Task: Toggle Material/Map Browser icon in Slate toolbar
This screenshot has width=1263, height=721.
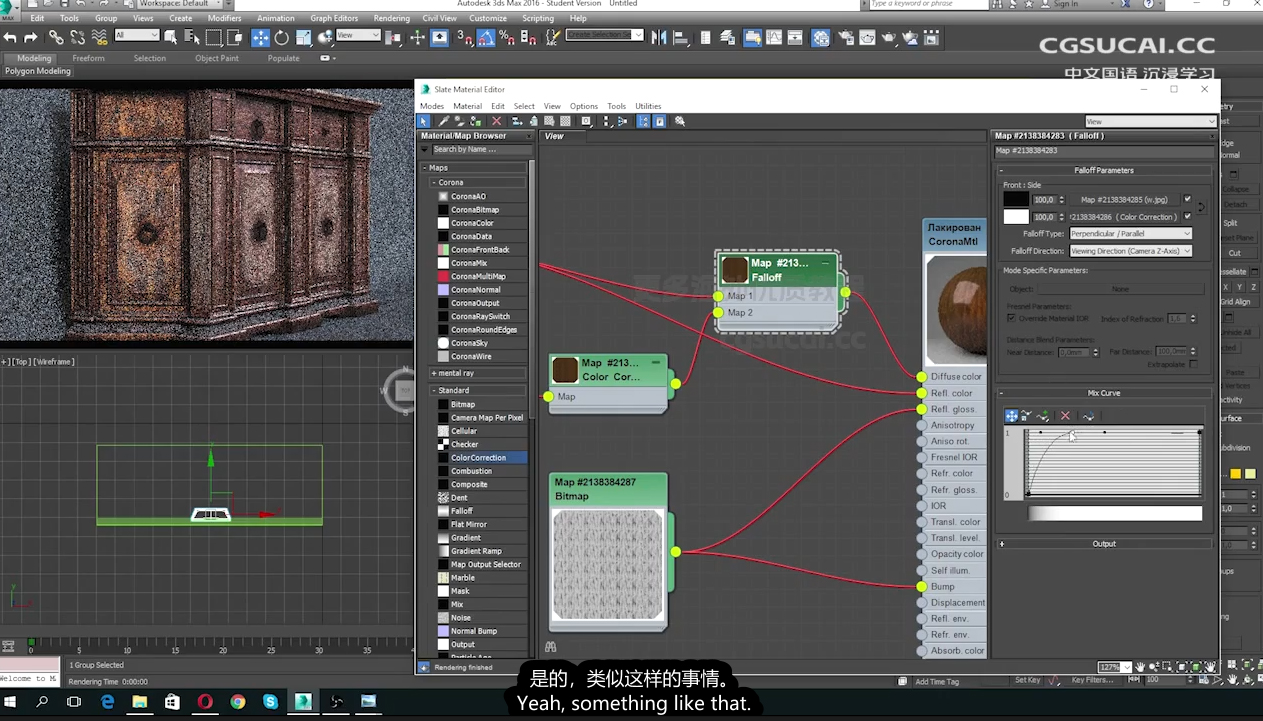Action: (643, 121)
